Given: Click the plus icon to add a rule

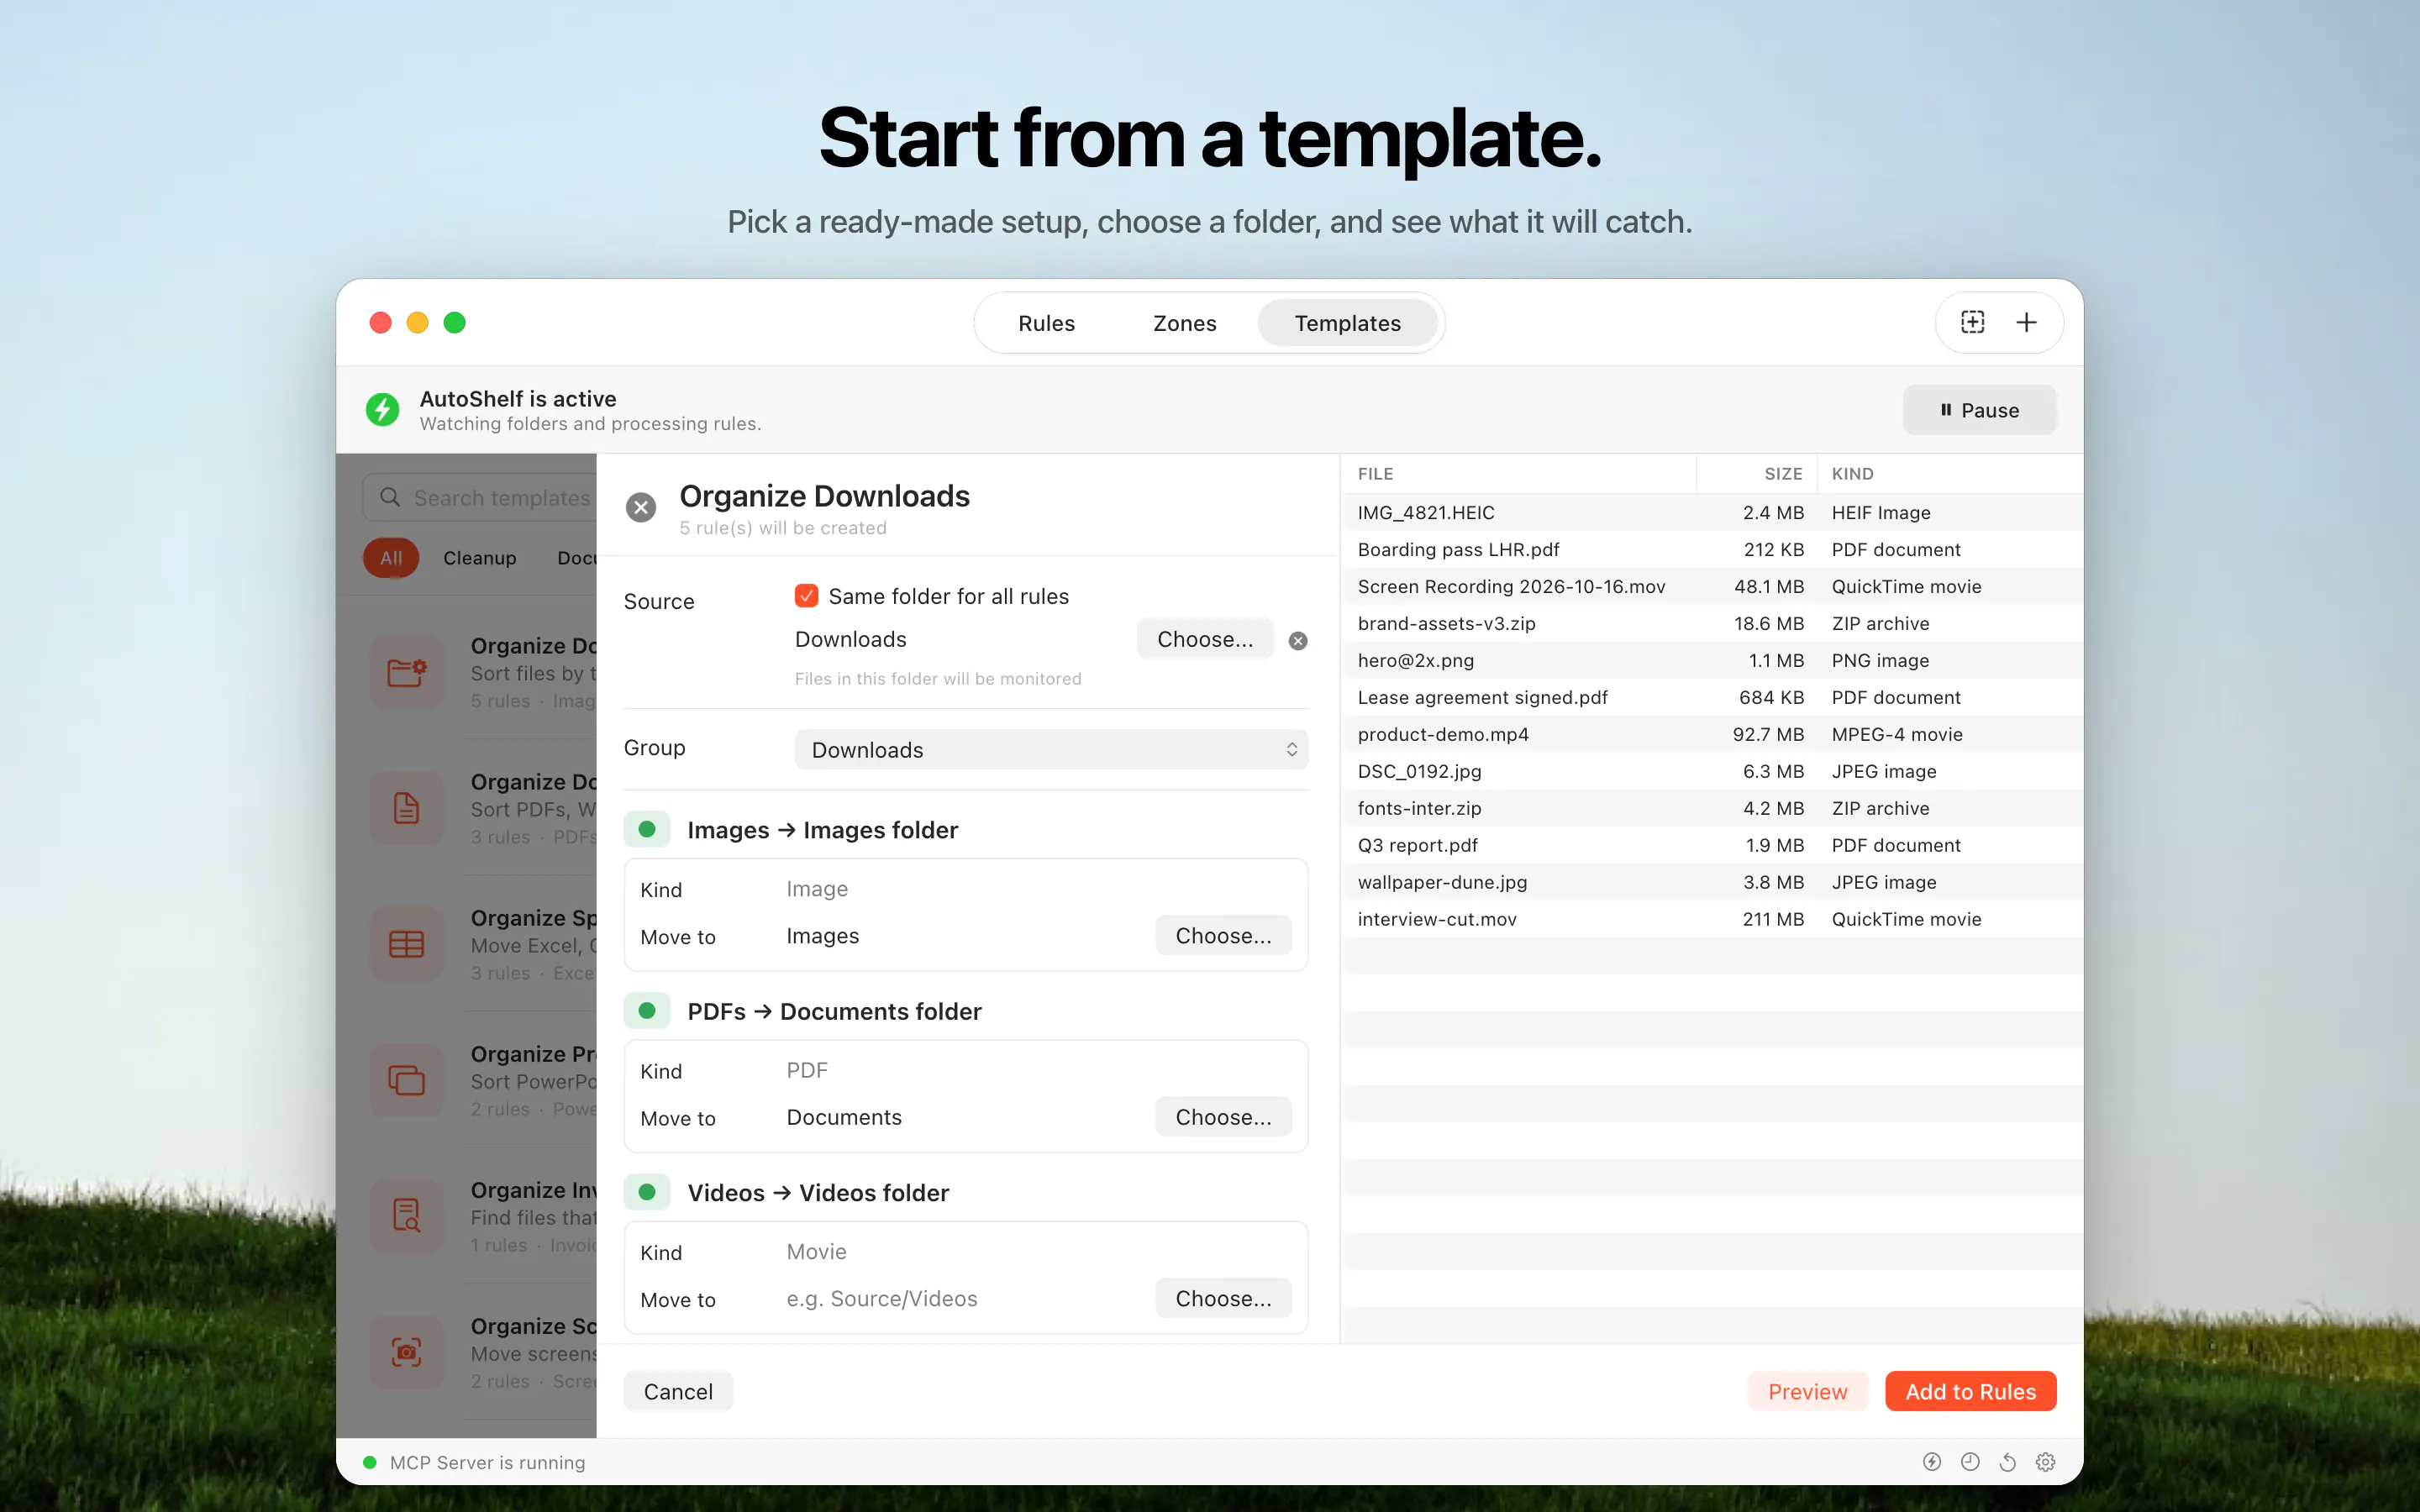Looking at the screenshot, I should point(2026,322).
